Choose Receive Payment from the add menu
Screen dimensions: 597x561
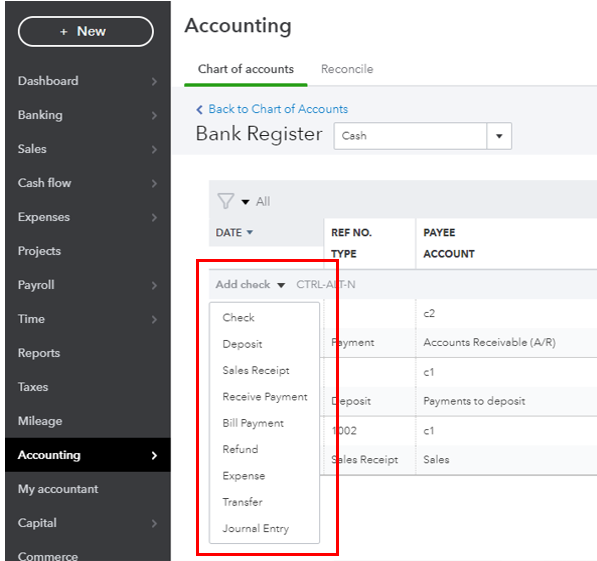[x=265, y=397]
